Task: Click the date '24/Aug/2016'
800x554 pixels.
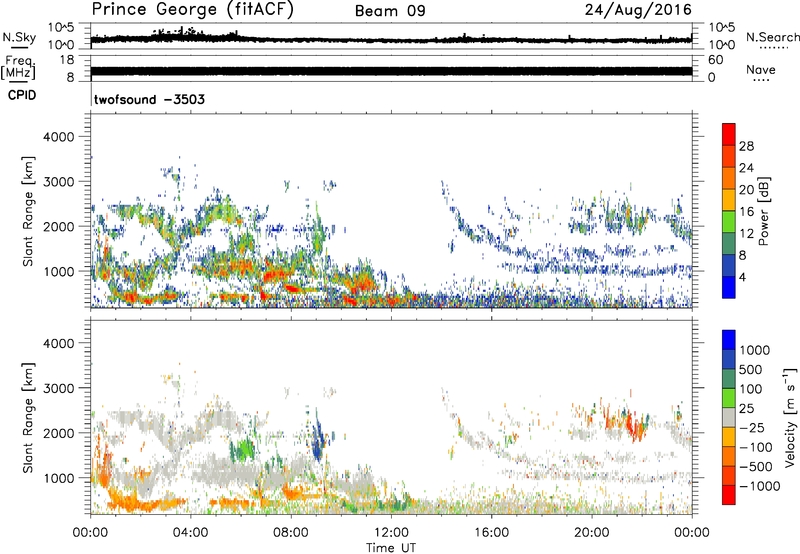Action: pyautogui.click(x=638, y=10)
